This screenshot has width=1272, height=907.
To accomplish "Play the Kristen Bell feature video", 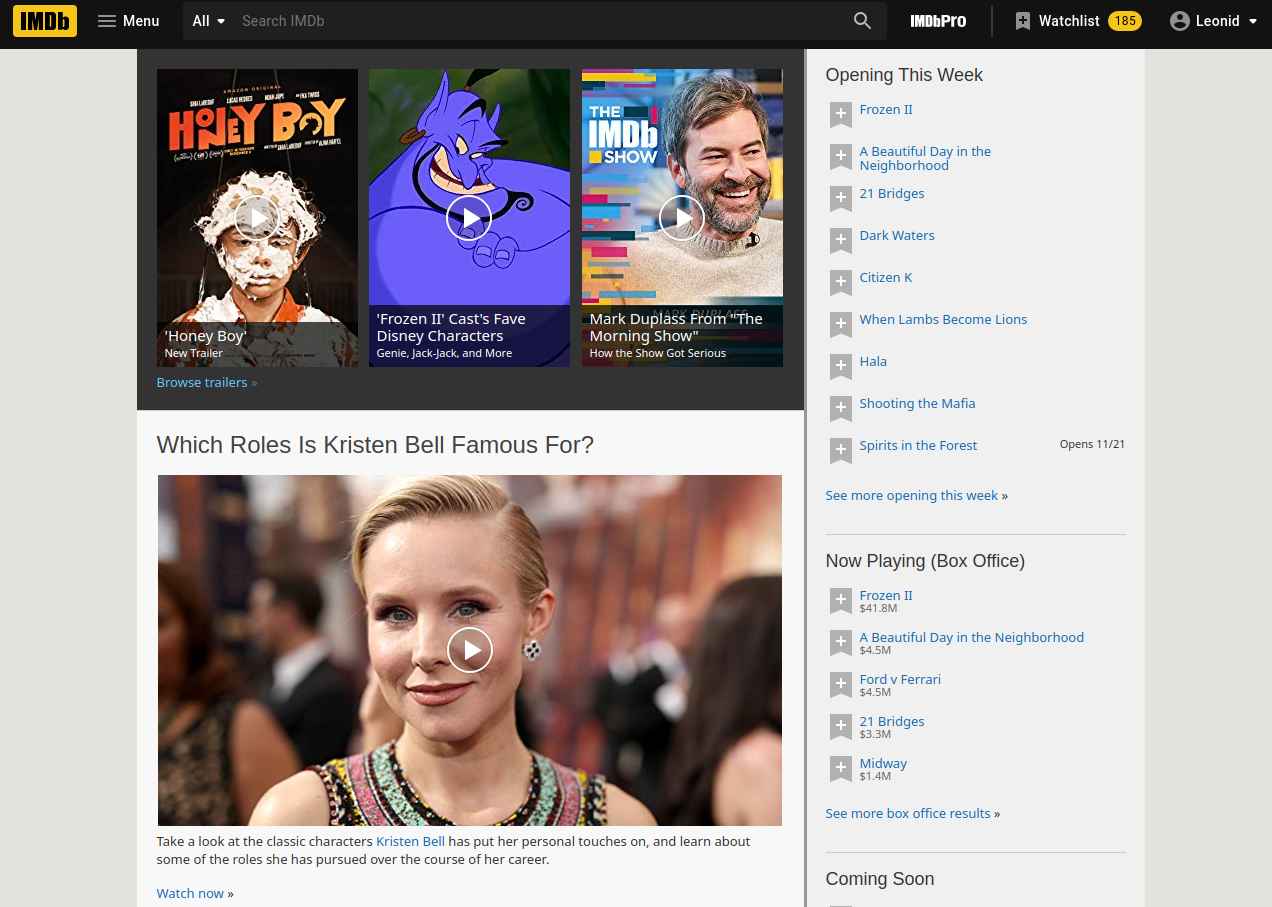I will [x=469, y=649].
